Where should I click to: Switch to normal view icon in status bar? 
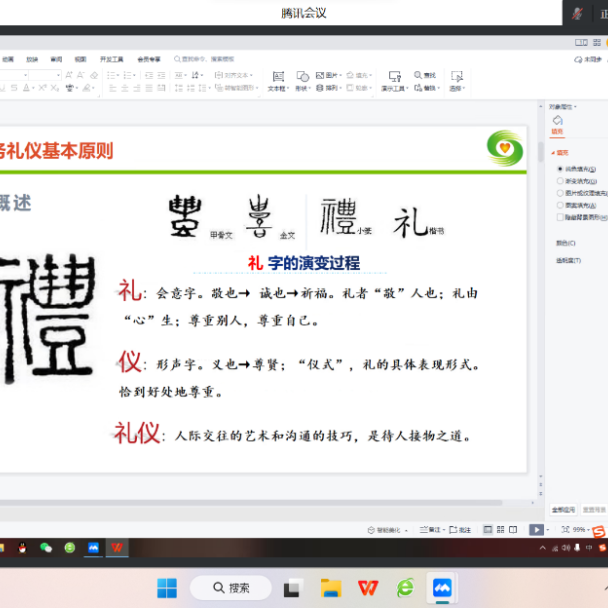(x=487, y=529)
